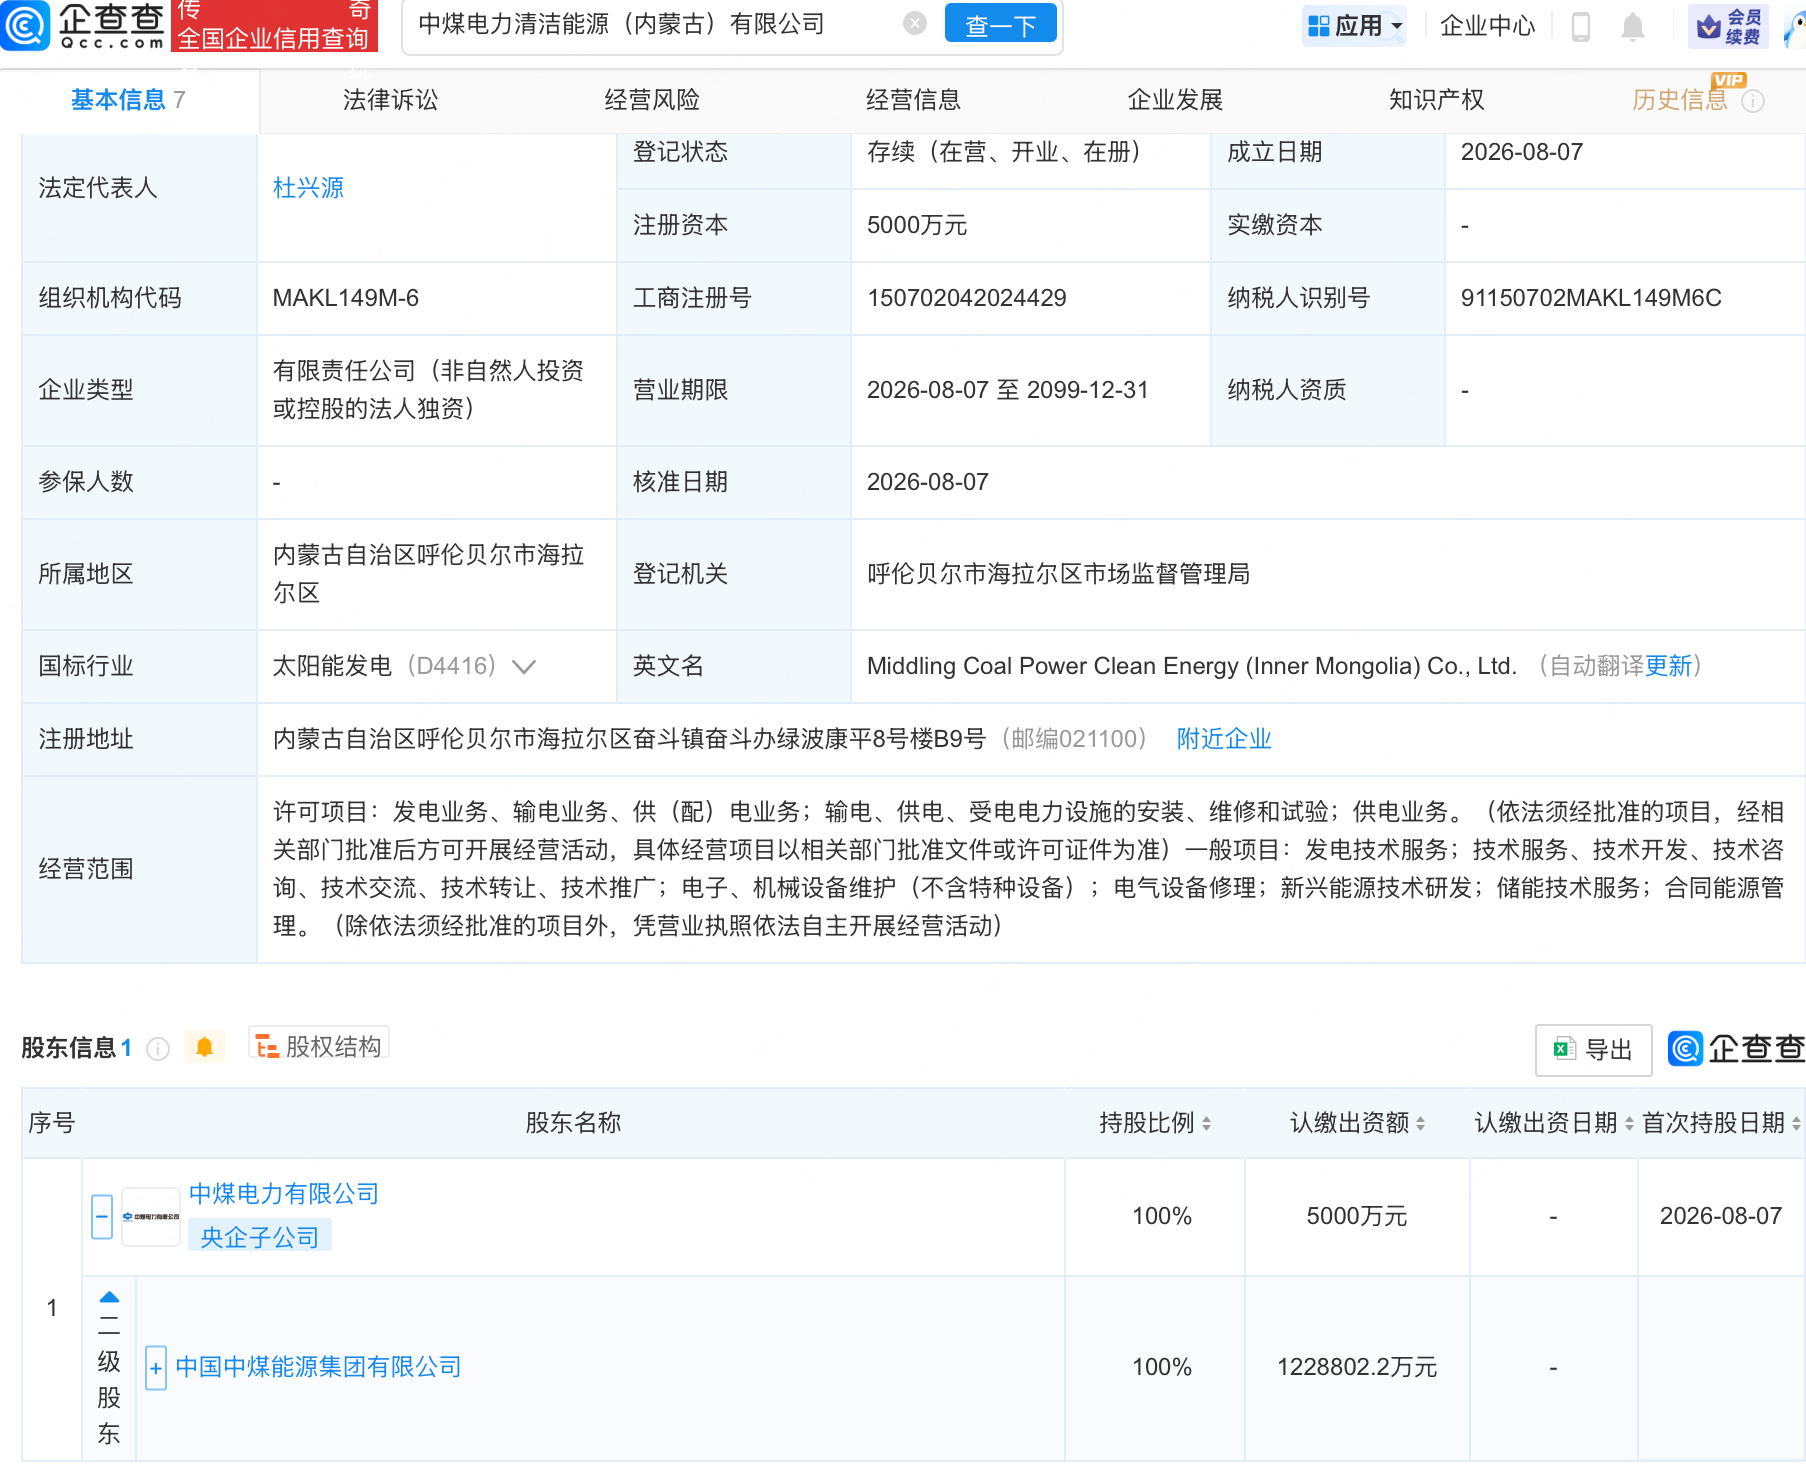1806x1468 pixels.
Task: Click the 查一下 search button
Action: pos(1000,24)
